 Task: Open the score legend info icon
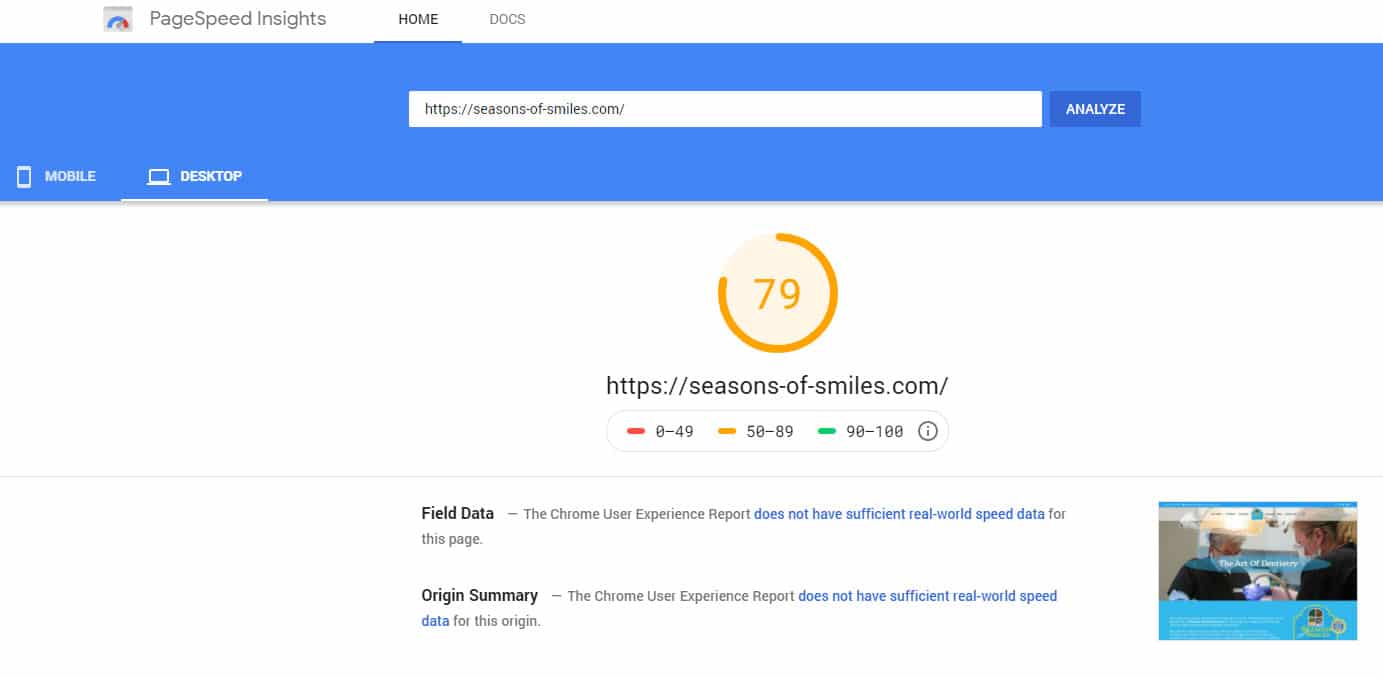coord(927,432)
